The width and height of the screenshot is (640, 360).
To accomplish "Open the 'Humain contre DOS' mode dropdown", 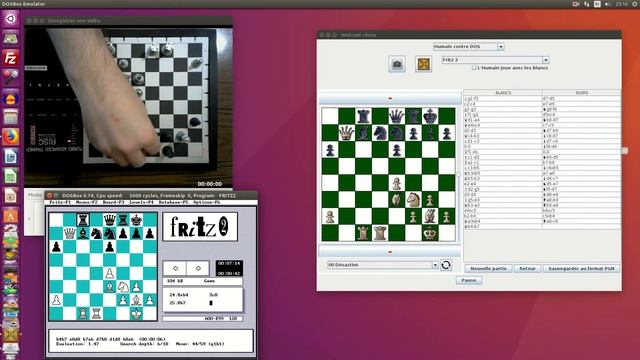I will coord(469,47).
